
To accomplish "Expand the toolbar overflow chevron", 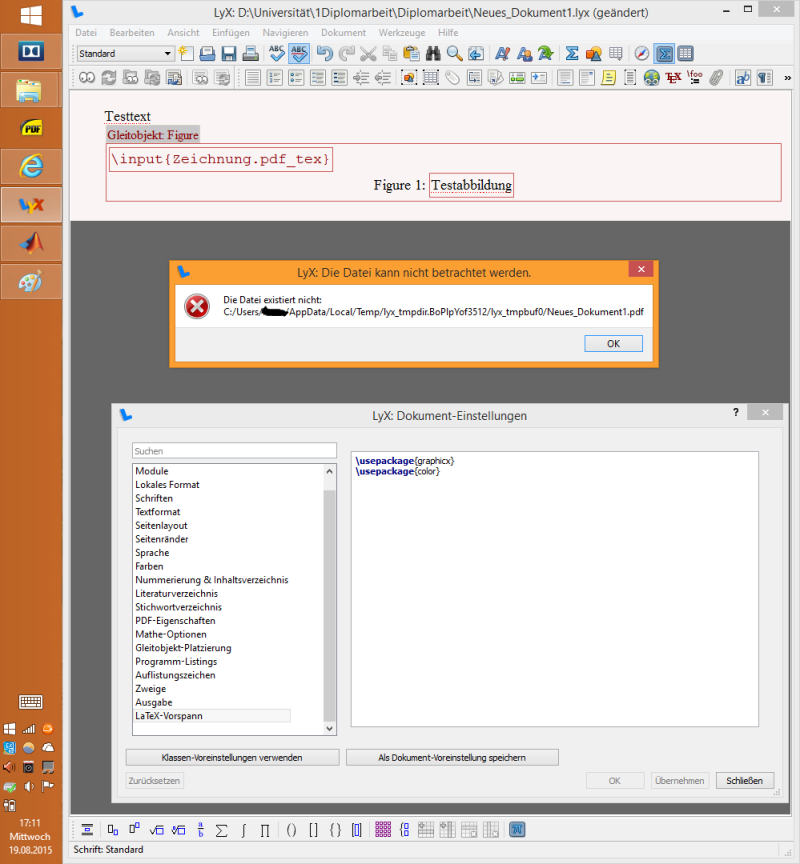I will pyautogui.click(x=787, y=78).
